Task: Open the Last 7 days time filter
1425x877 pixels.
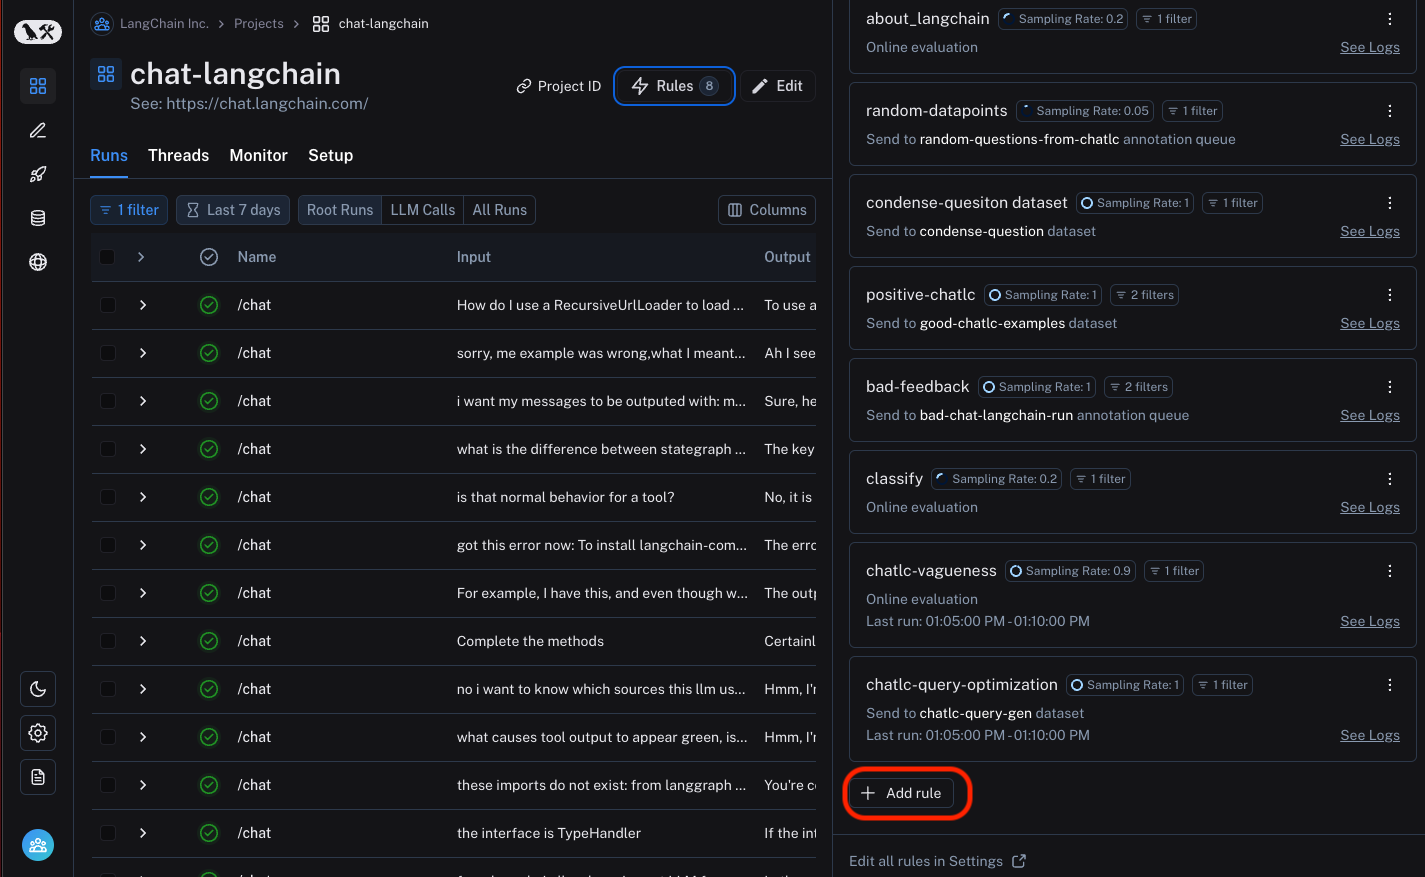Action: [x=233, y=210]
